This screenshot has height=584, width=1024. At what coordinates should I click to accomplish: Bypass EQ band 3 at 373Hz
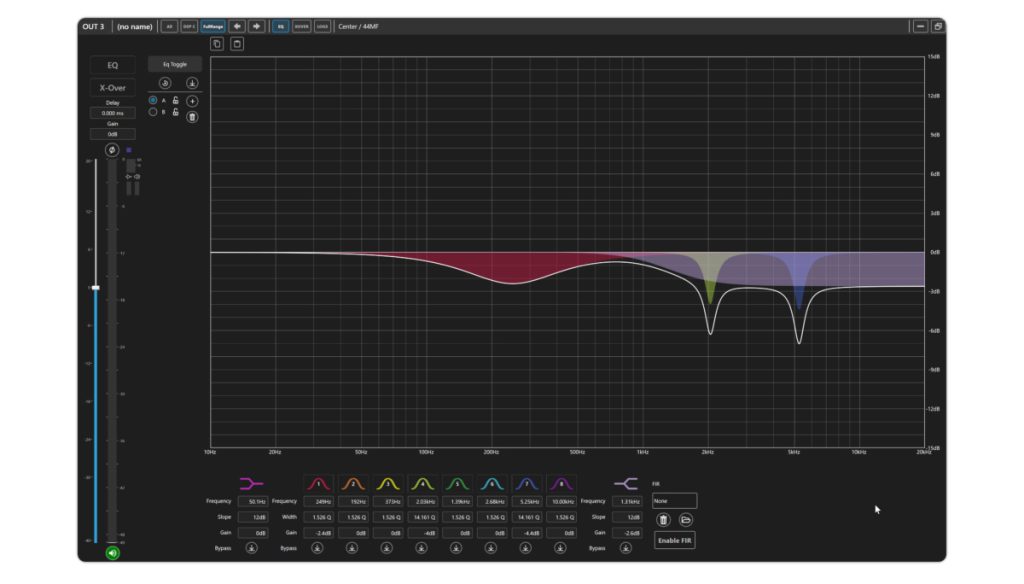387,548
